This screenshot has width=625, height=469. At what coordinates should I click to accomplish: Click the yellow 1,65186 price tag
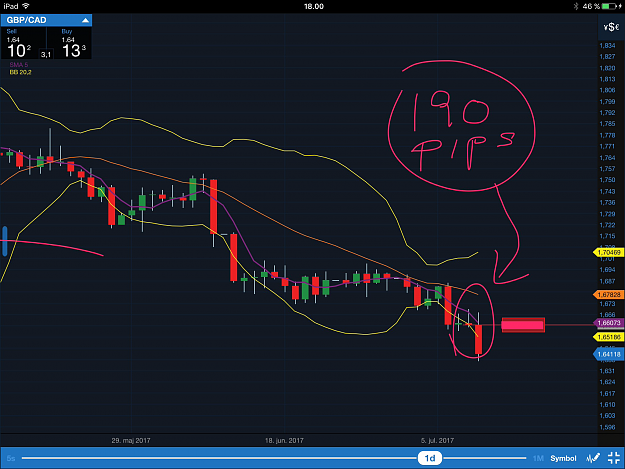(609, 337)
